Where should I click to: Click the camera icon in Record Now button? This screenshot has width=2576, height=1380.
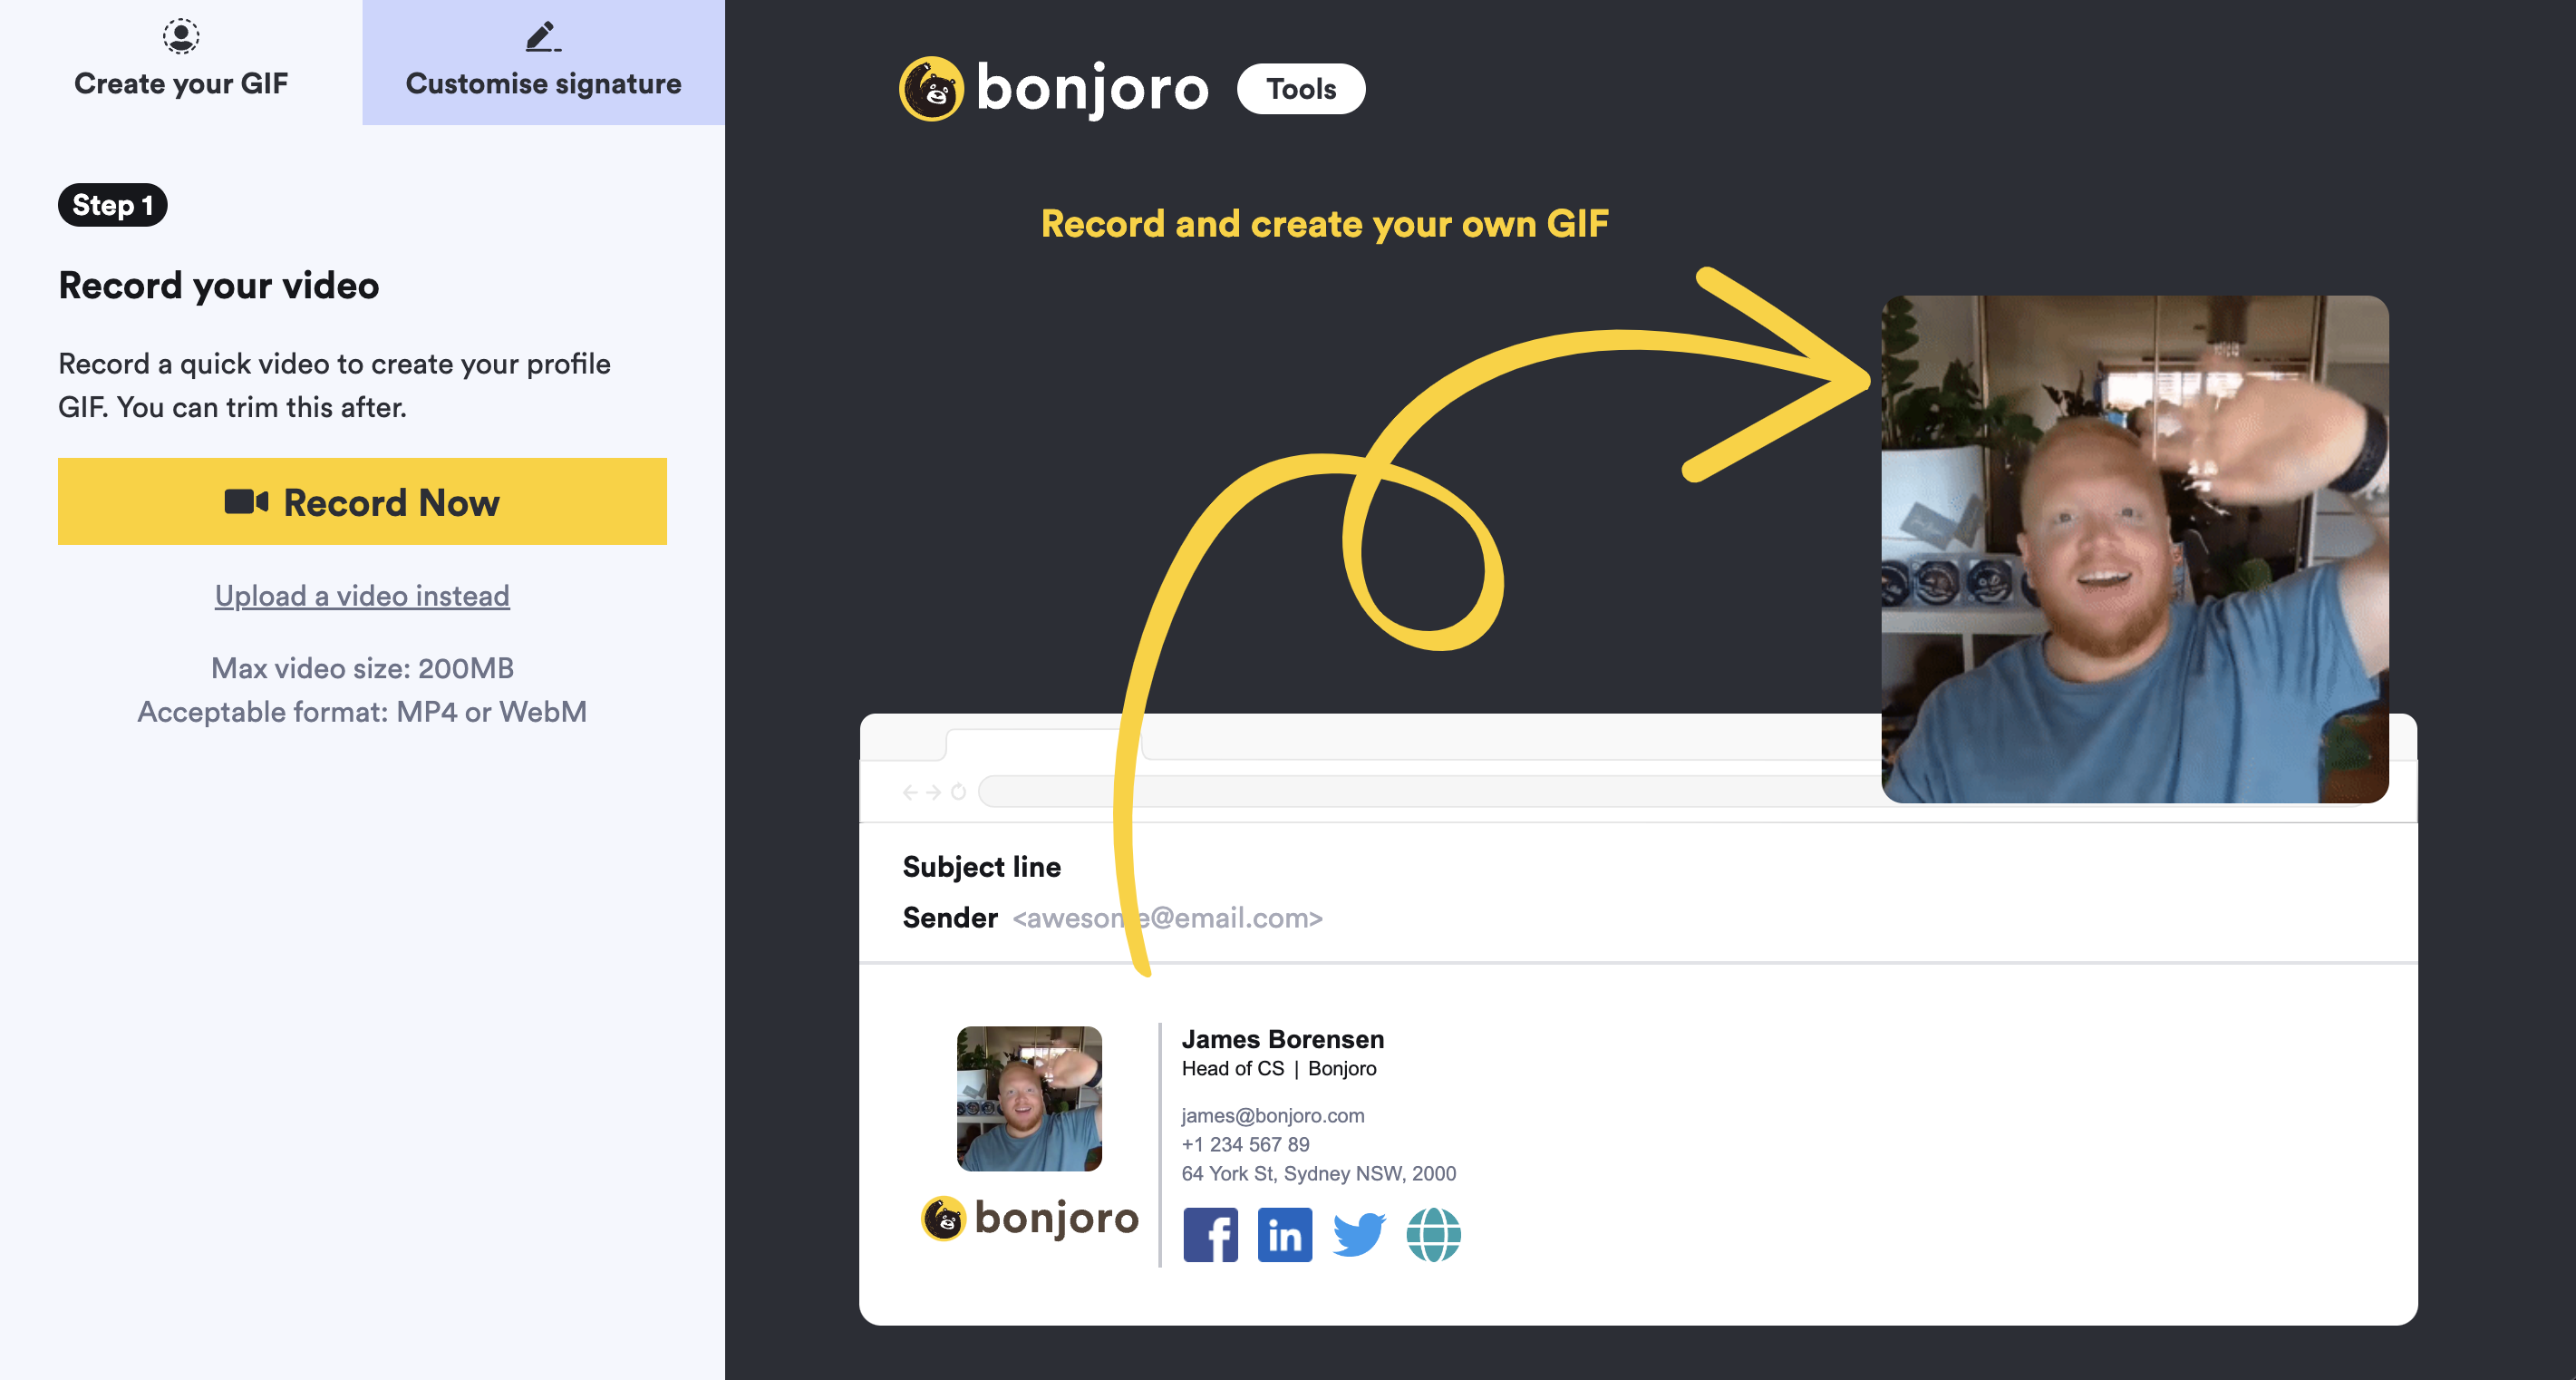(246, 502)
